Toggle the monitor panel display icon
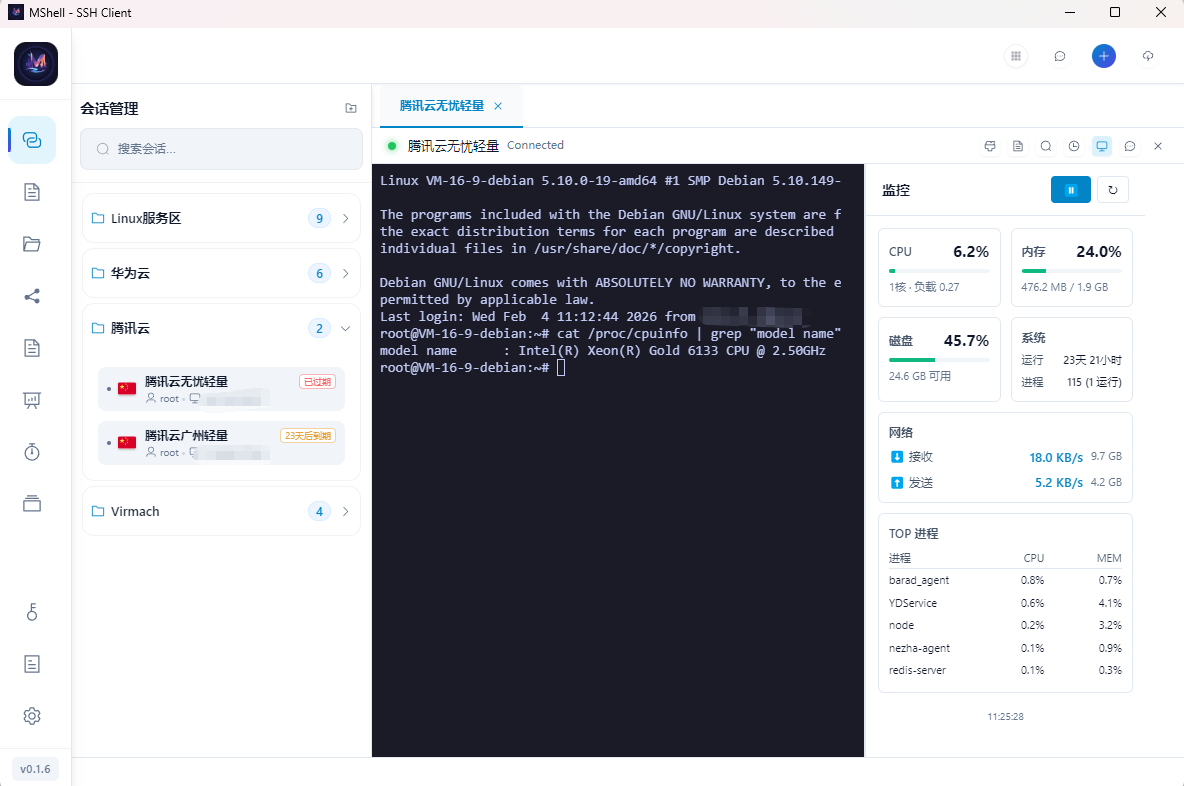 click(1102, 146)
